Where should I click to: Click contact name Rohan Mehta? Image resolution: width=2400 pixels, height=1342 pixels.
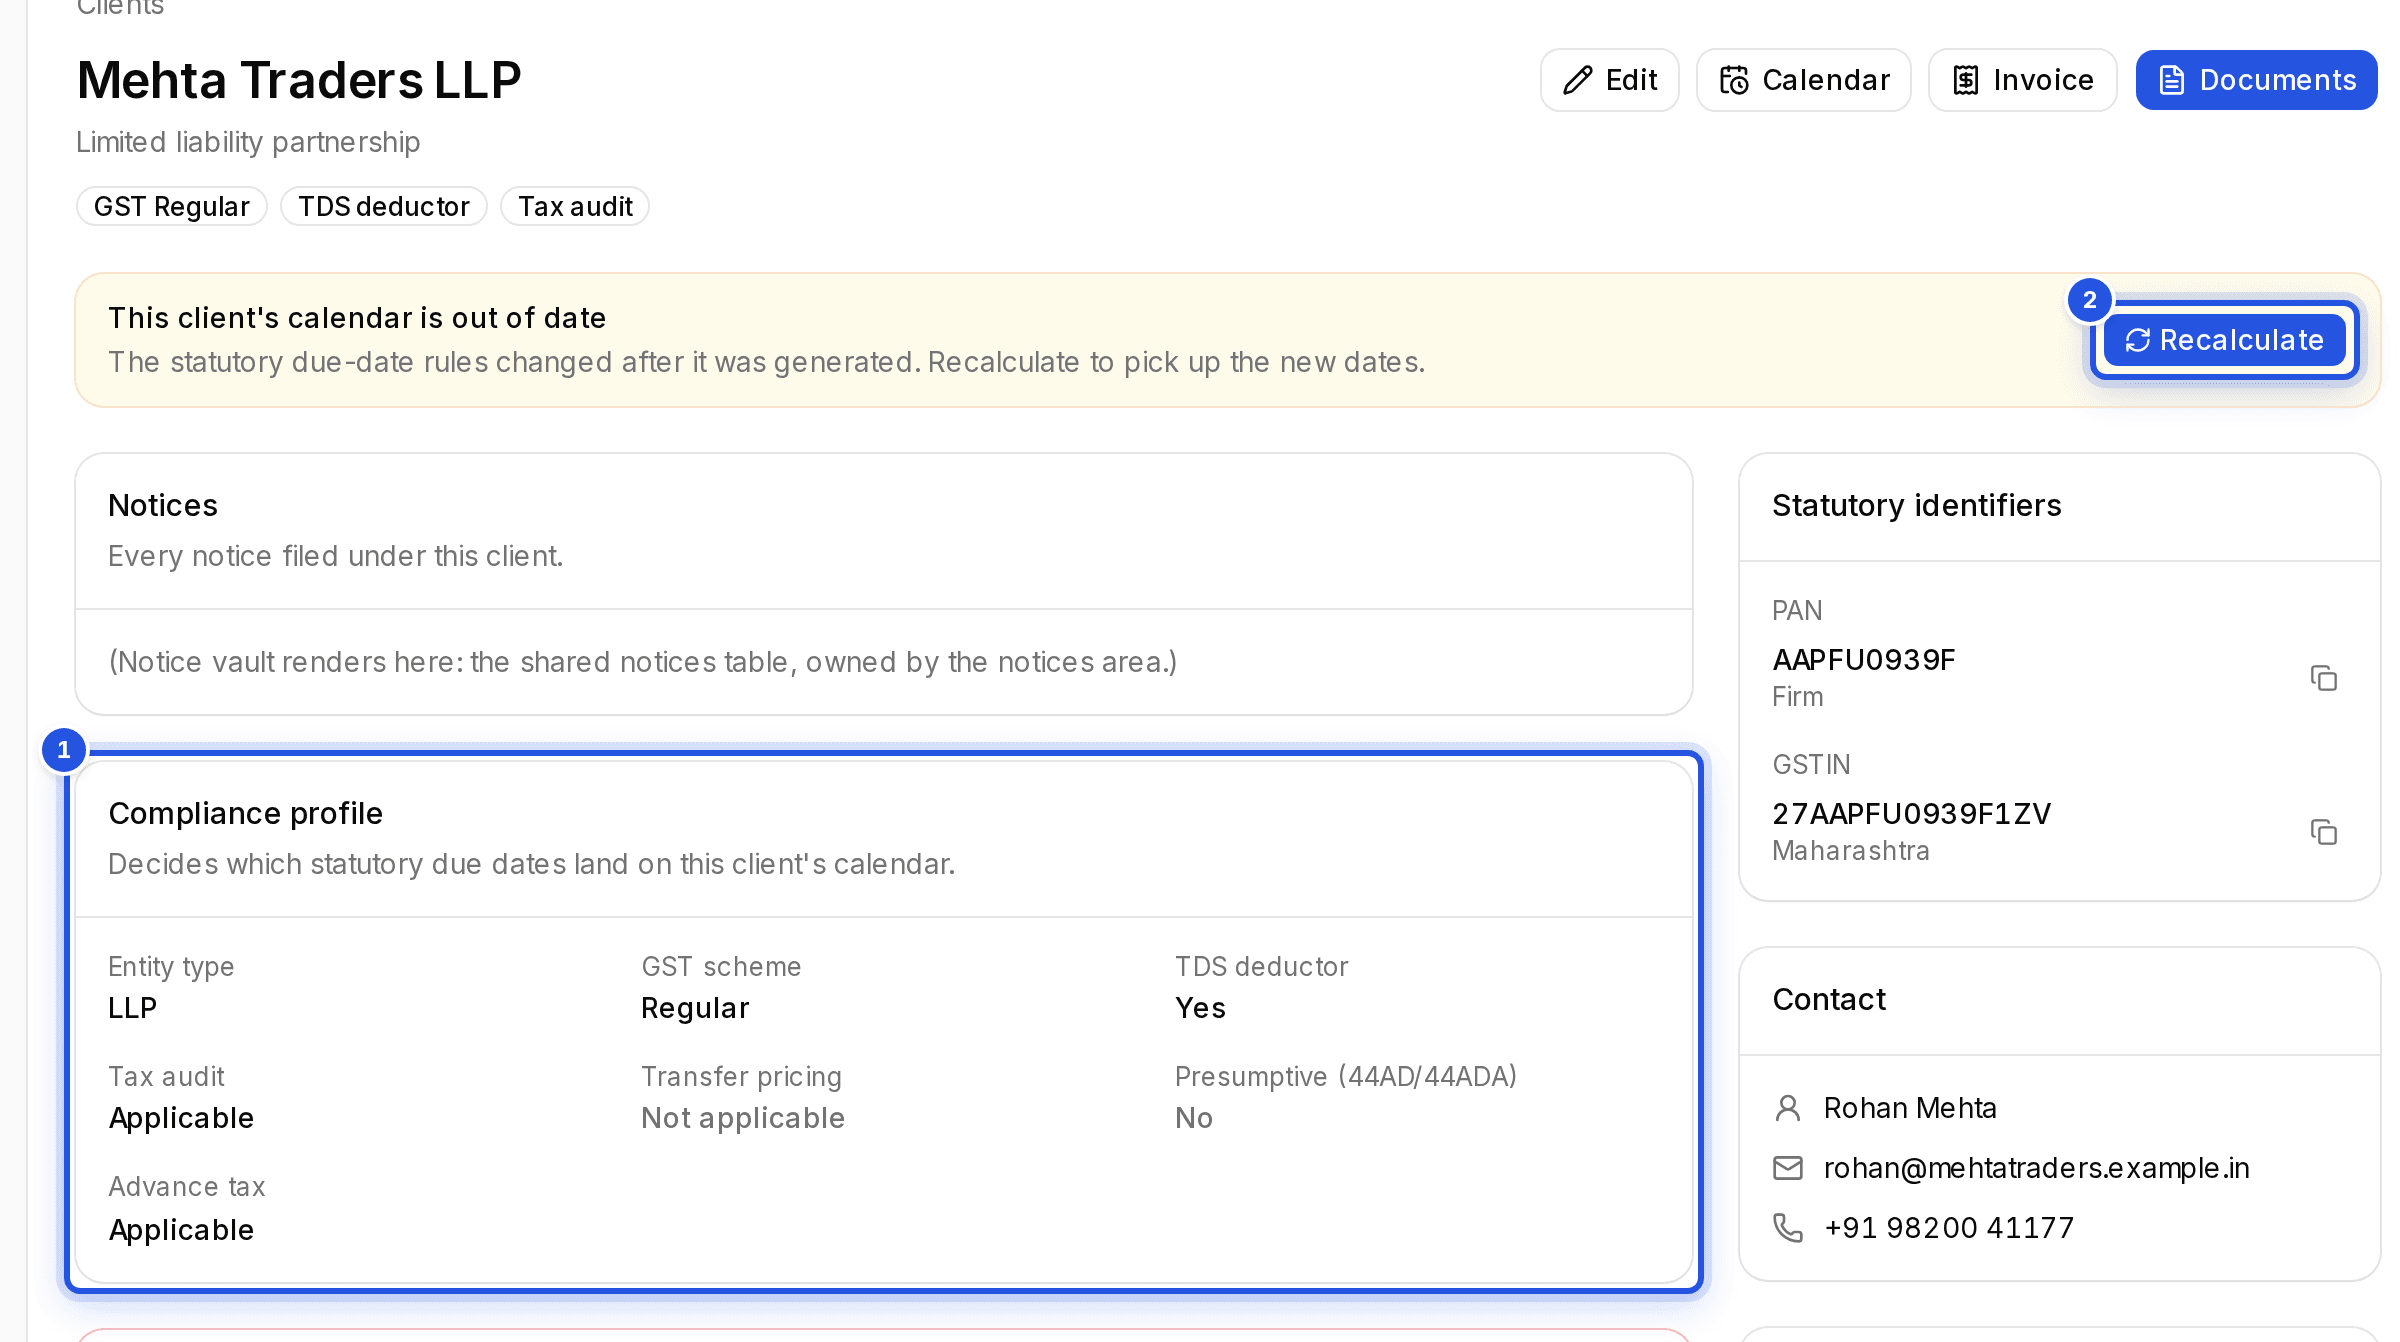click(1910, 1108)
